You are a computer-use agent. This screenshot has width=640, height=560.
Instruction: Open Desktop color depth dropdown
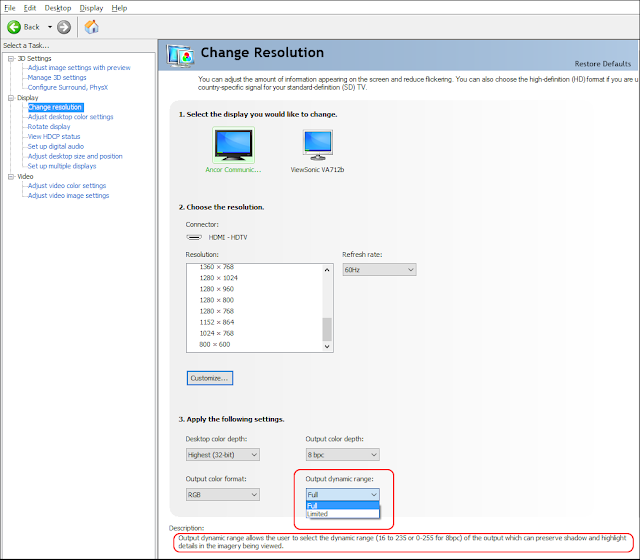tap(222, 455)
